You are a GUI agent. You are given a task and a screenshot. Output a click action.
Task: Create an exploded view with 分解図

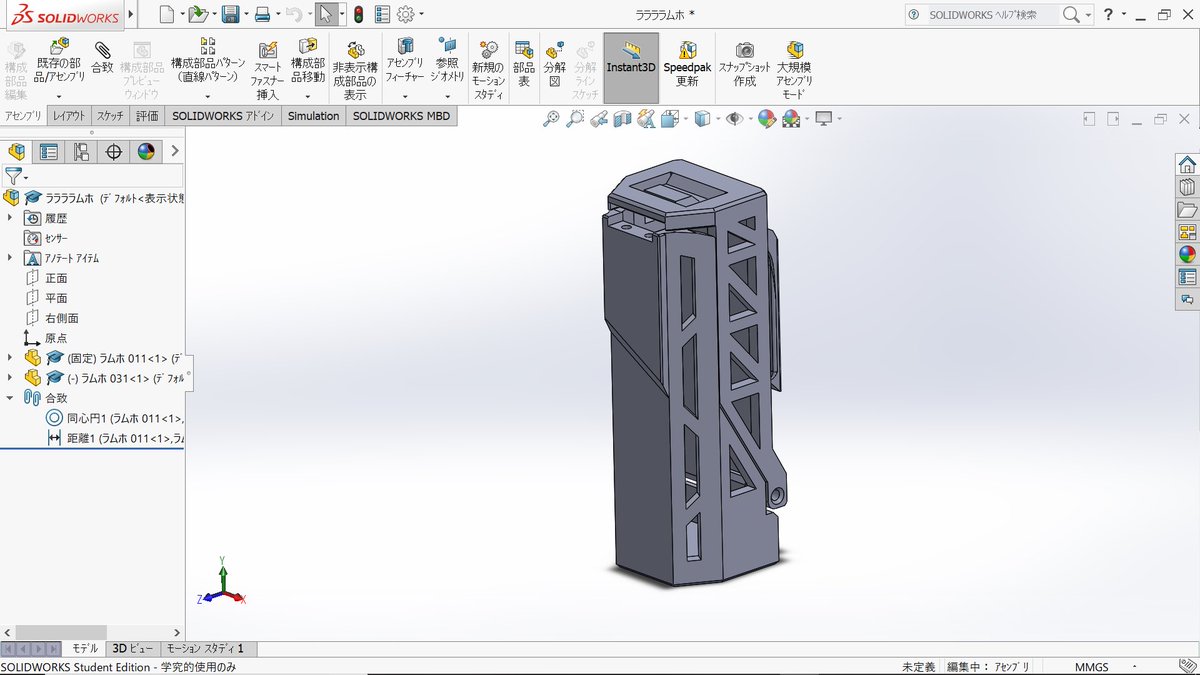(x=555, y=64)
